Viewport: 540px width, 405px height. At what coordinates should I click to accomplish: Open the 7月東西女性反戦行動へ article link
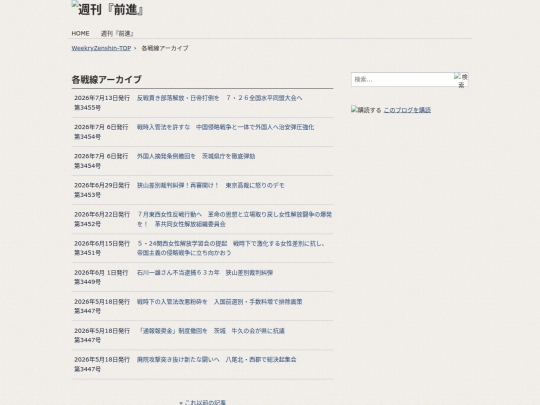click(234, 219)
